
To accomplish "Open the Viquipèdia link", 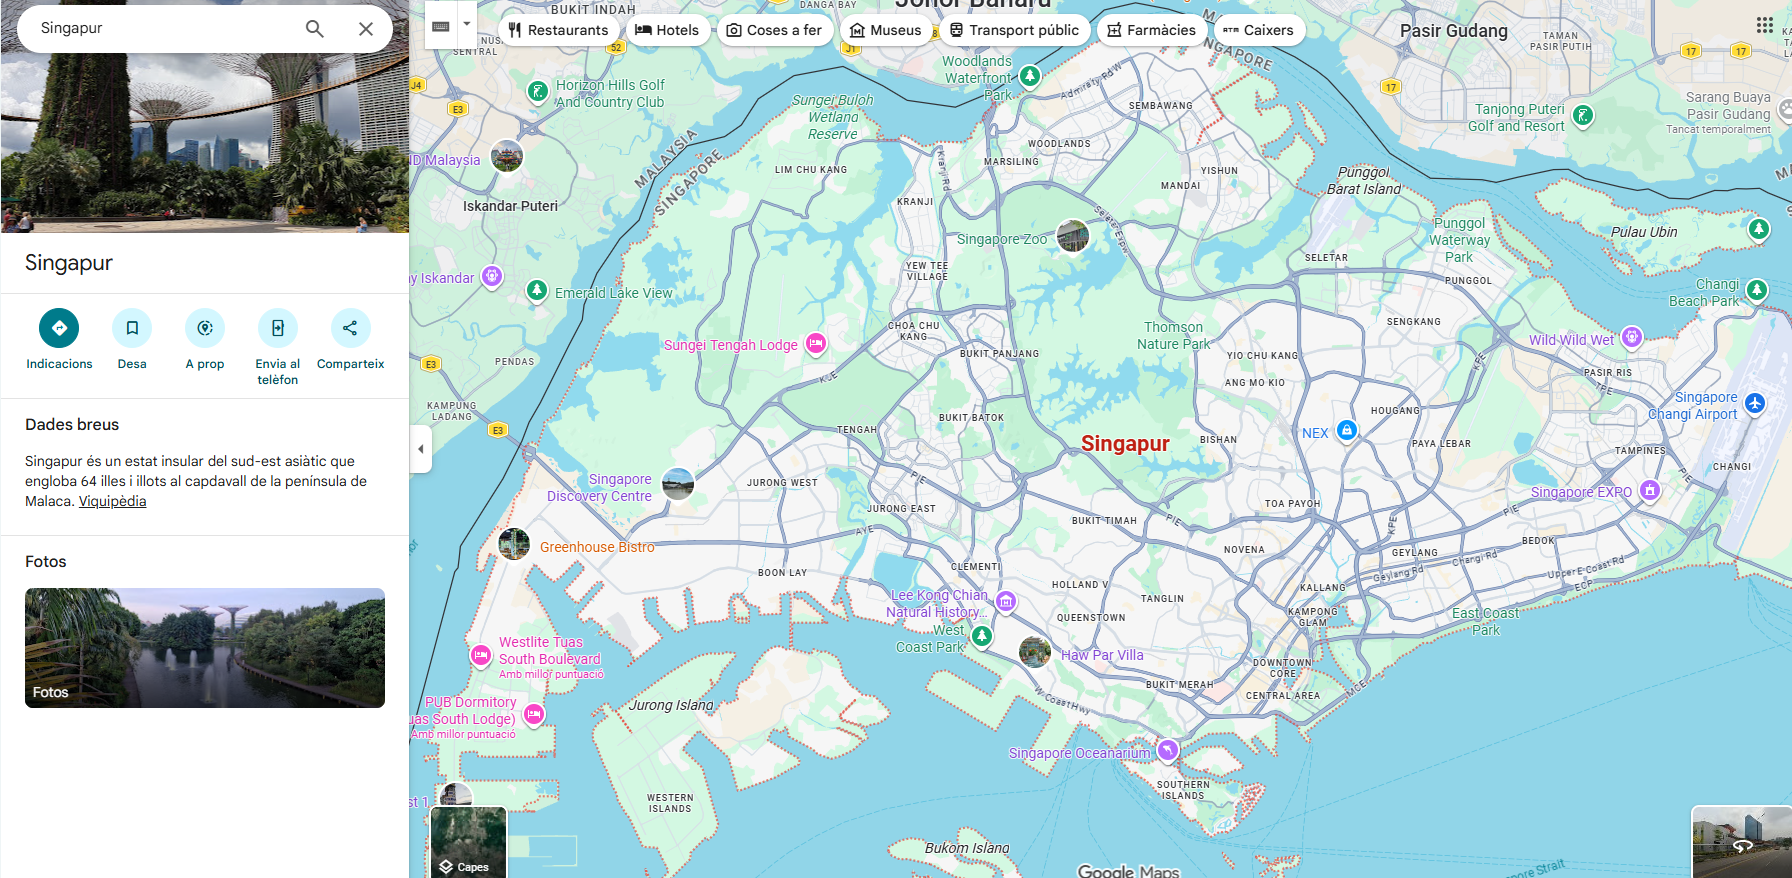I will (112, 501).
